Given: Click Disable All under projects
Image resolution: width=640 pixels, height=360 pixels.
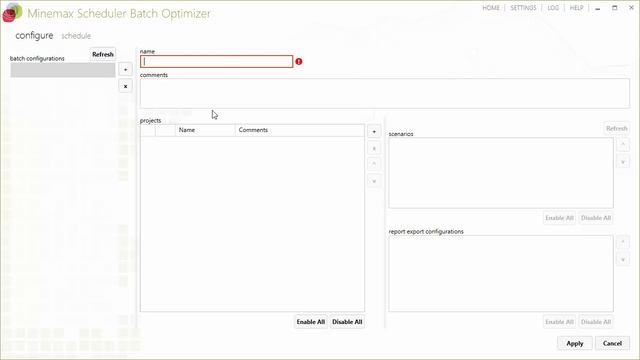Looking at the screenshot, I should point(347,322).
